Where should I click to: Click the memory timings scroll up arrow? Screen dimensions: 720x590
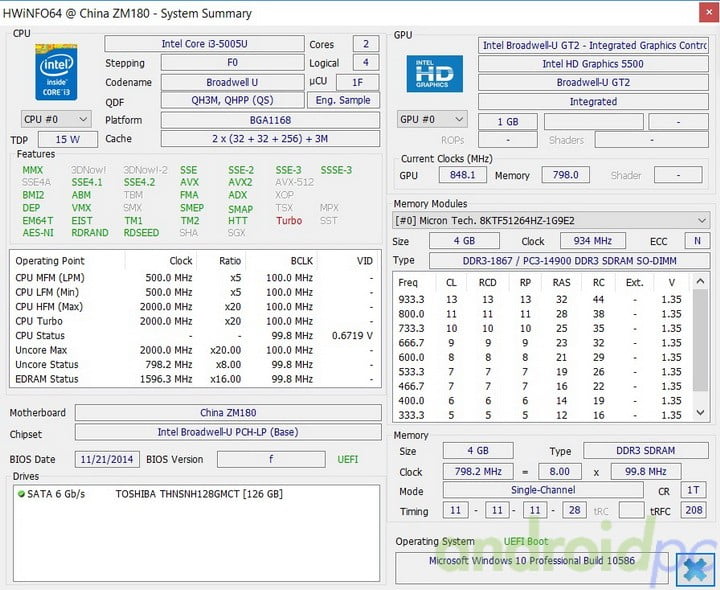[x=700, y=281]
